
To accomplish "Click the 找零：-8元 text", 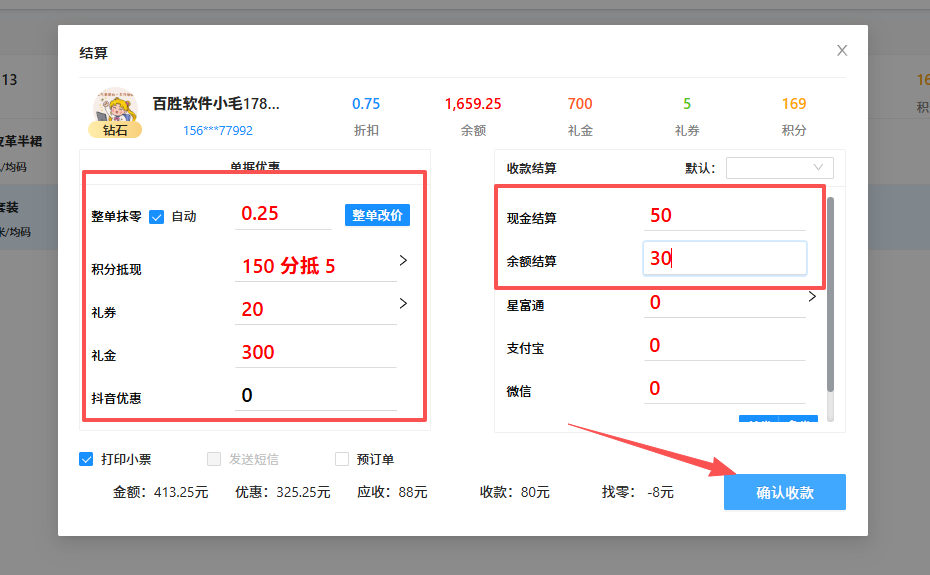I will (638, 493).
